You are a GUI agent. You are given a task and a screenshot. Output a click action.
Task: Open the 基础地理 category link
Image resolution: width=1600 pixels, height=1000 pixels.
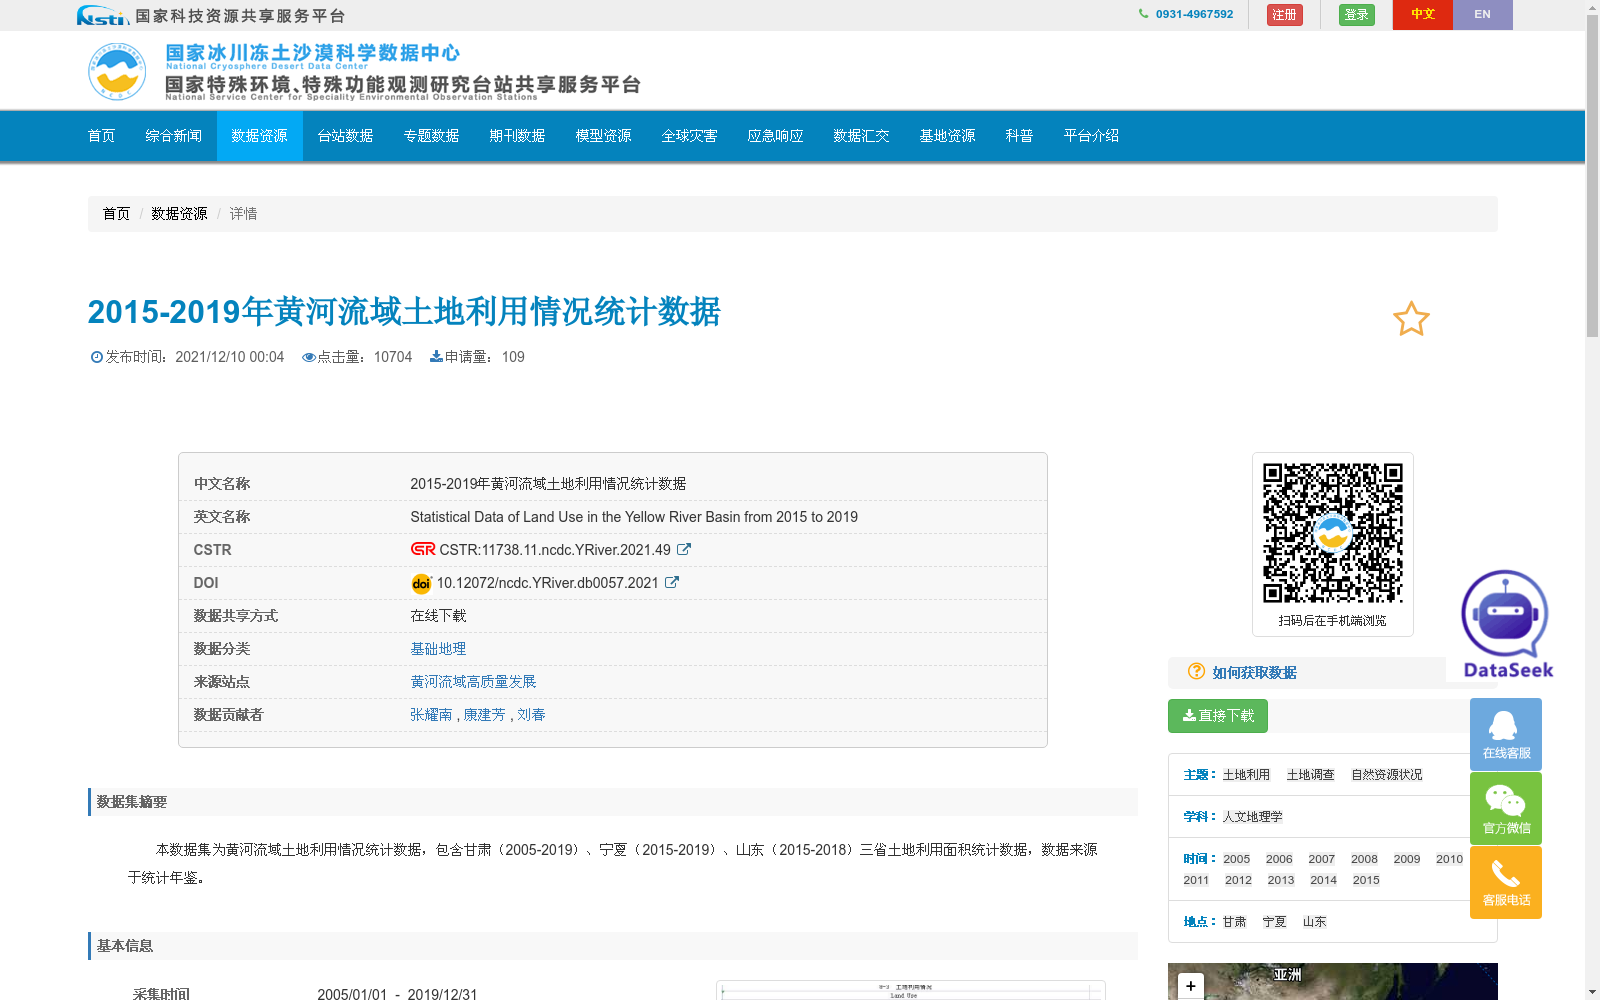point(438,649)
